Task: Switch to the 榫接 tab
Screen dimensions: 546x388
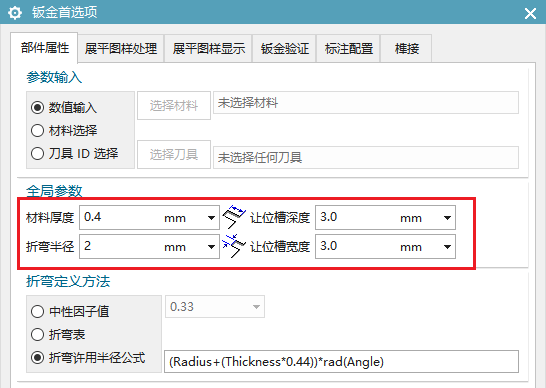Action: click(x=406, y=48)
